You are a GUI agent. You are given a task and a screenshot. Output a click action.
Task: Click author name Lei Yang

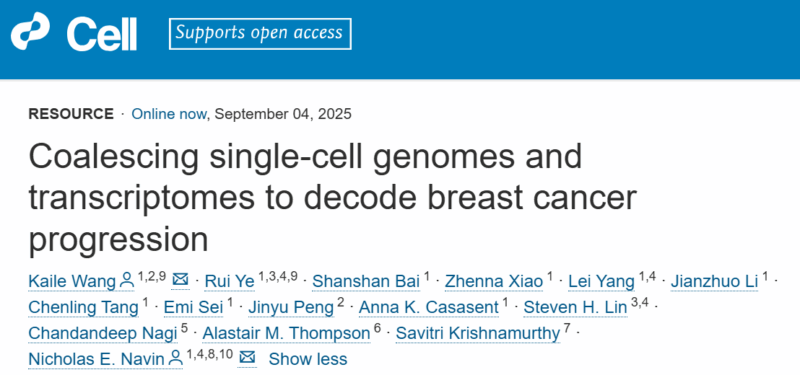[x=601, y=281]
